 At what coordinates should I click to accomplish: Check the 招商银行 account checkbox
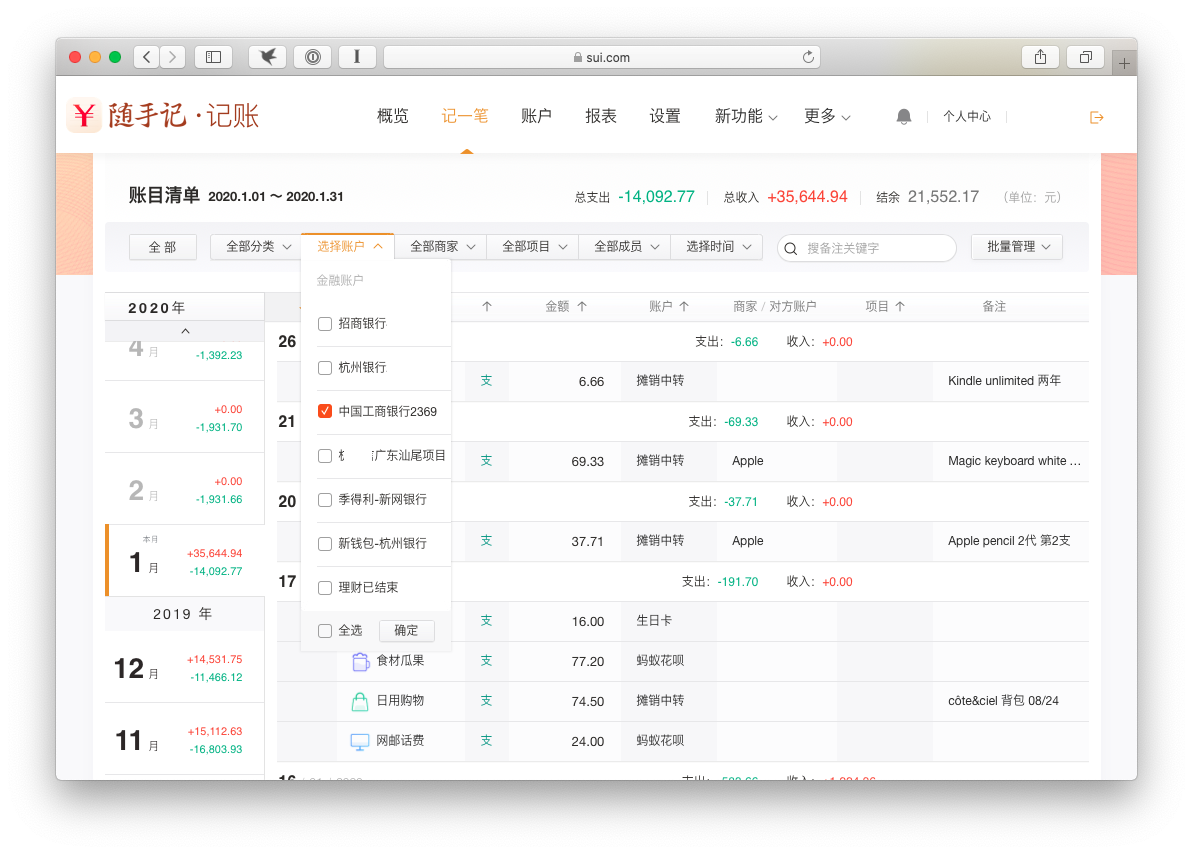325,323
